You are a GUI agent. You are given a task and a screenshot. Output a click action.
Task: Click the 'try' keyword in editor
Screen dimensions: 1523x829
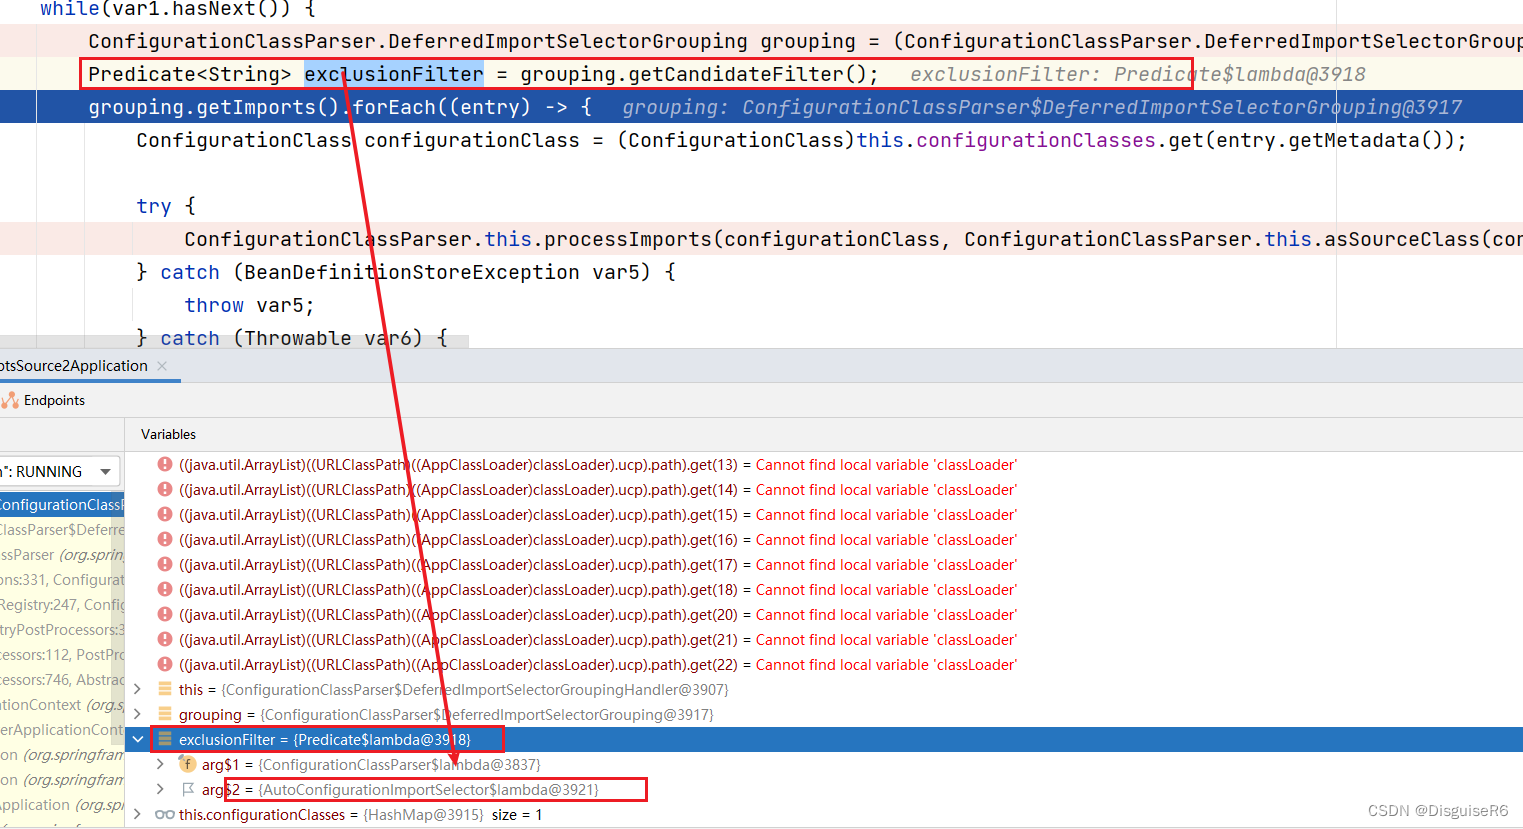(x=154, y=206)
